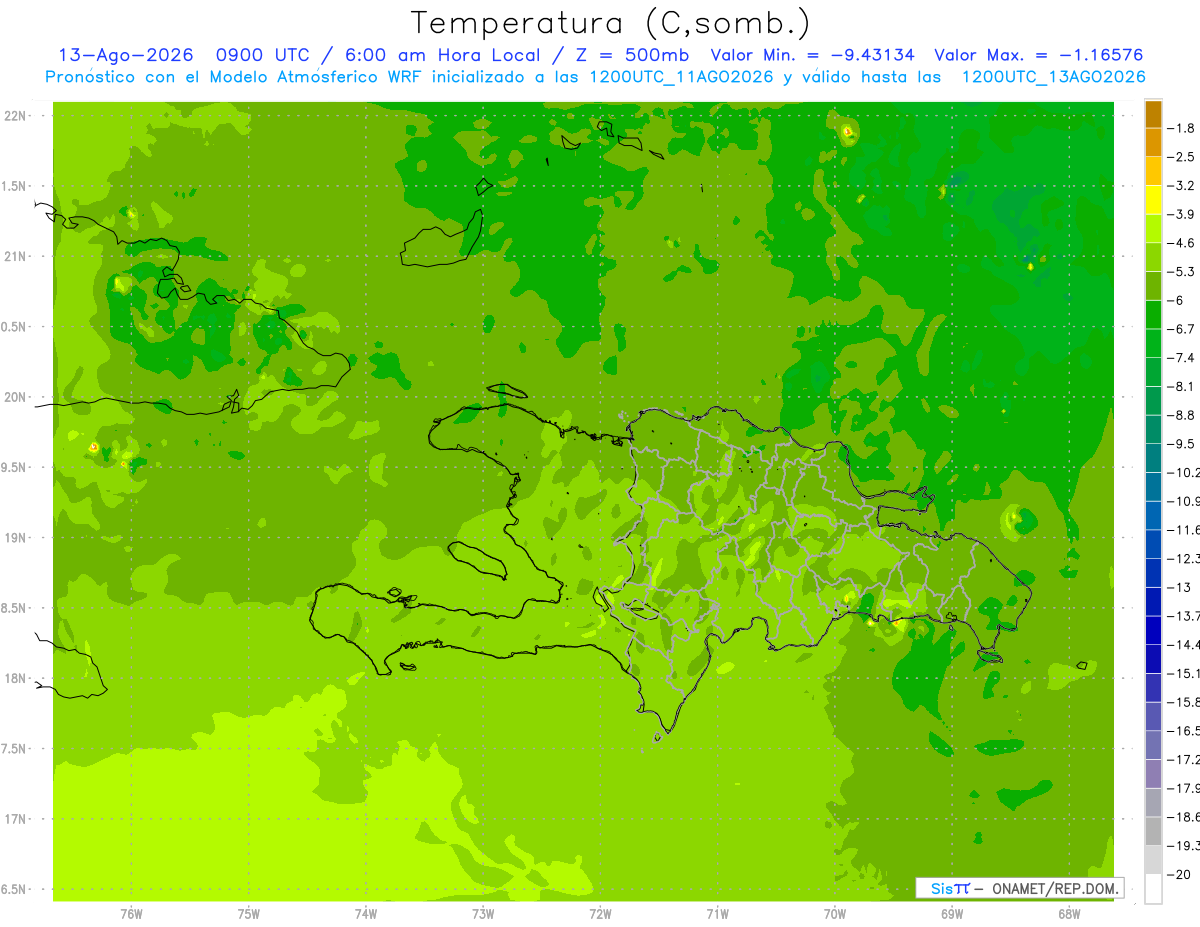The height and width of the screenshot is (927, 1200).
Task: Click the '19N' latitude axis label
Action: [16, 537]
